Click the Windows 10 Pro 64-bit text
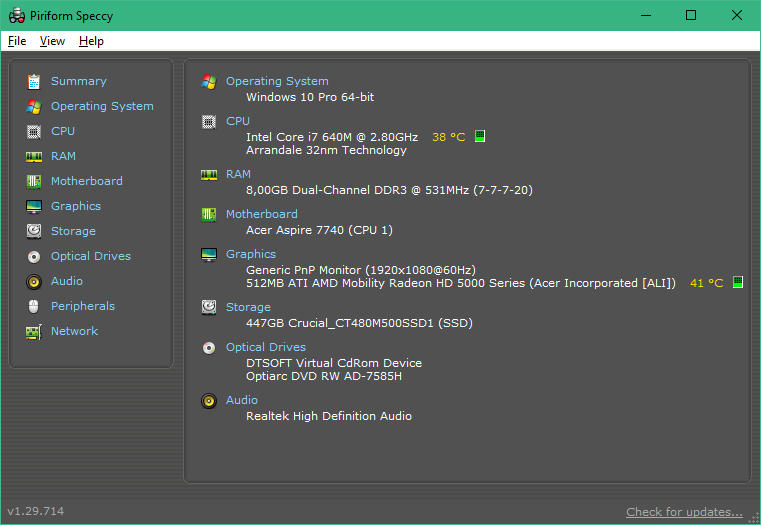The width and height of the screenshot is (761, 525). click(310, 97)
